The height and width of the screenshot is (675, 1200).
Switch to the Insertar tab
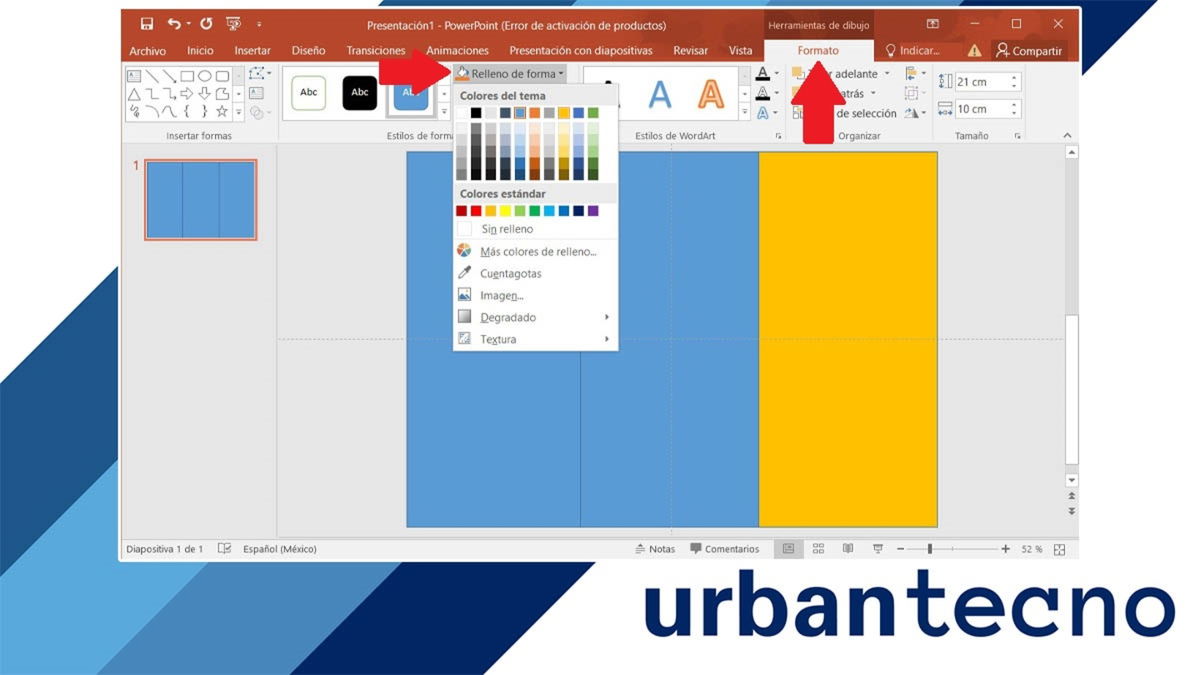(x=252, y=50)
